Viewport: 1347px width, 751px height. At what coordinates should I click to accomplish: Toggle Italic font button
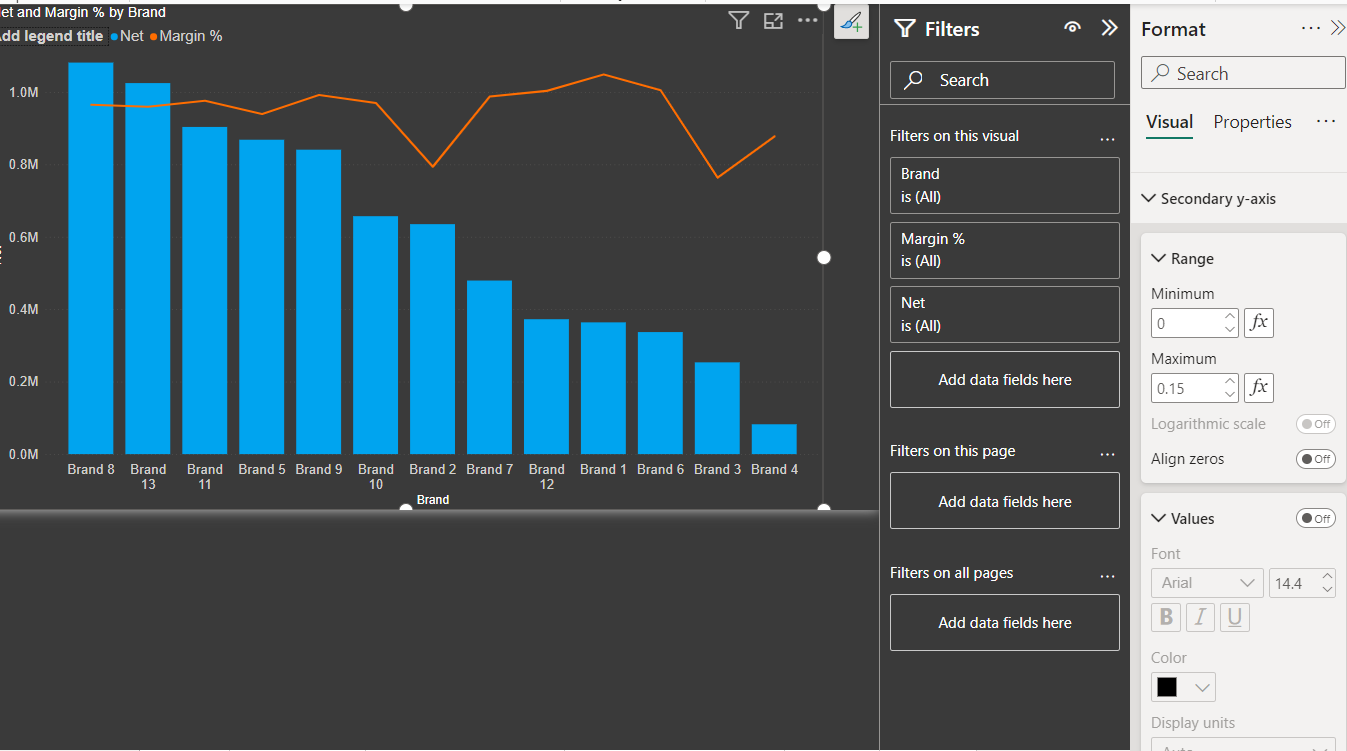coord(1200,617)
